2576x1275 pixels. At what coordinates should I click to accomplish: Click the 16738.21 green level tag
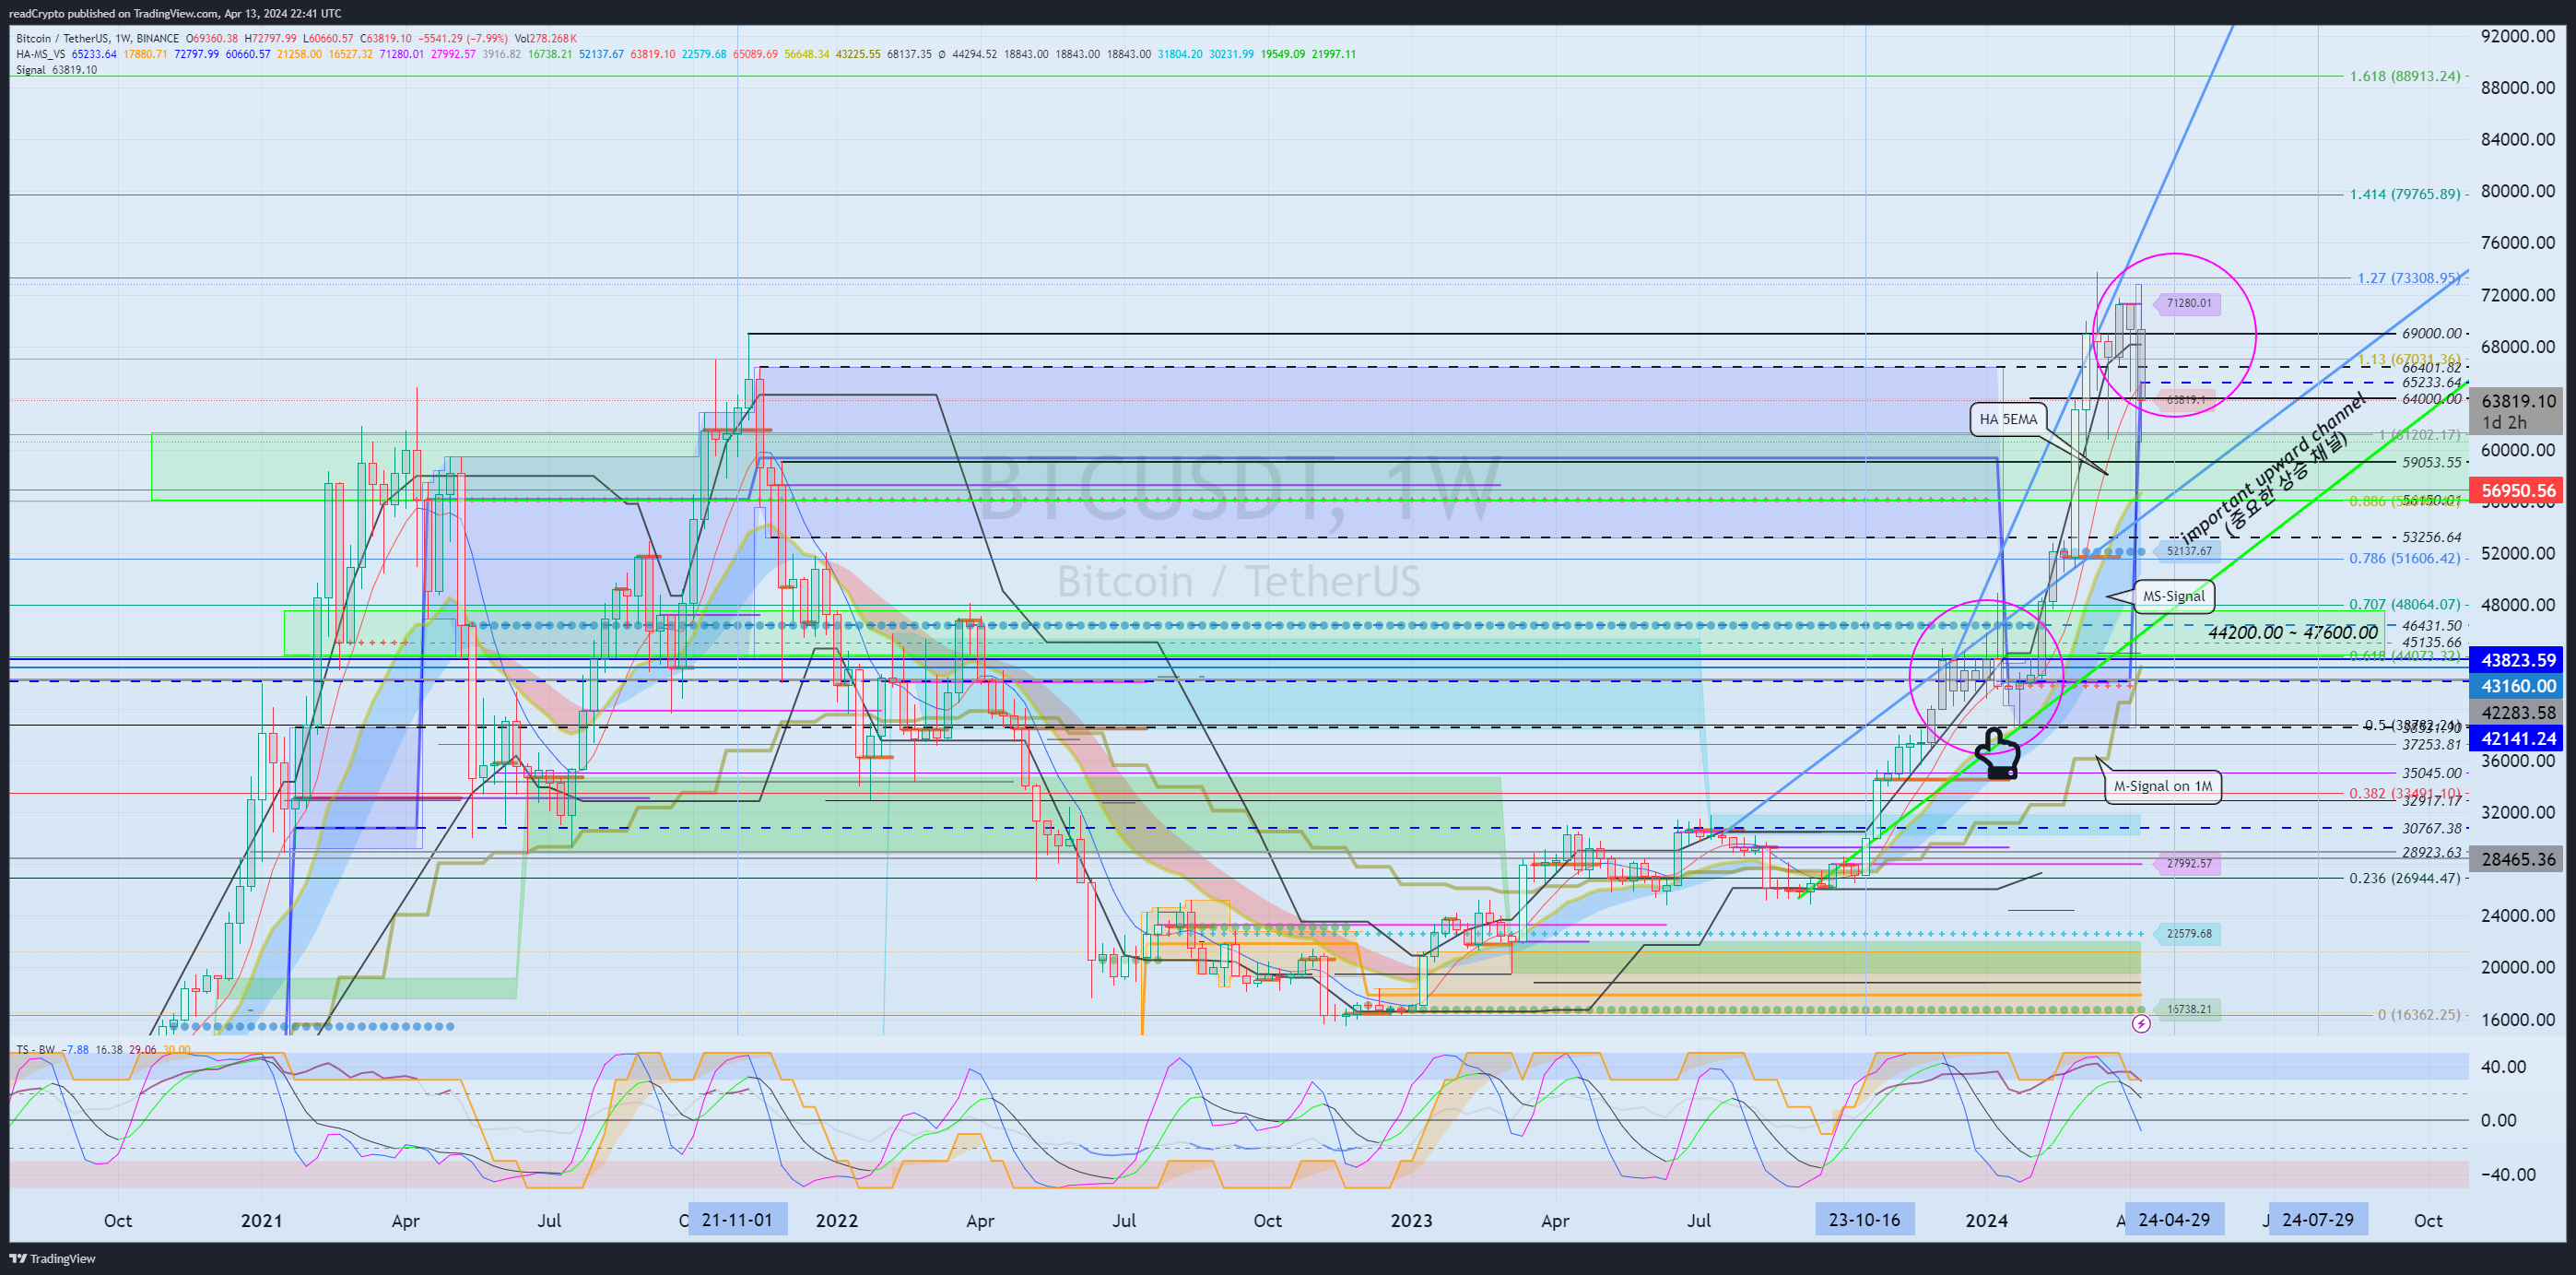[2188, 1009]
